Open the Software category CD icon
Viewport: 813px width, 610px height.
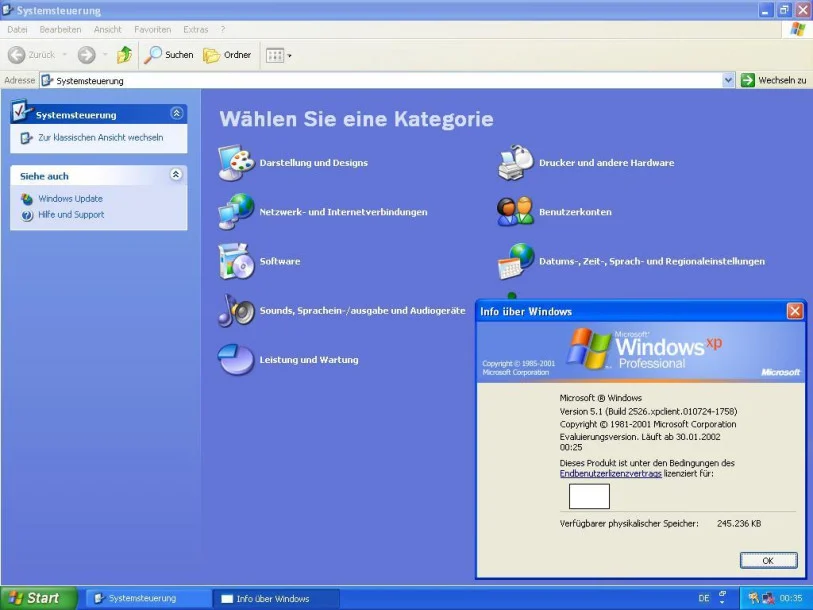[x=236, y=261]
